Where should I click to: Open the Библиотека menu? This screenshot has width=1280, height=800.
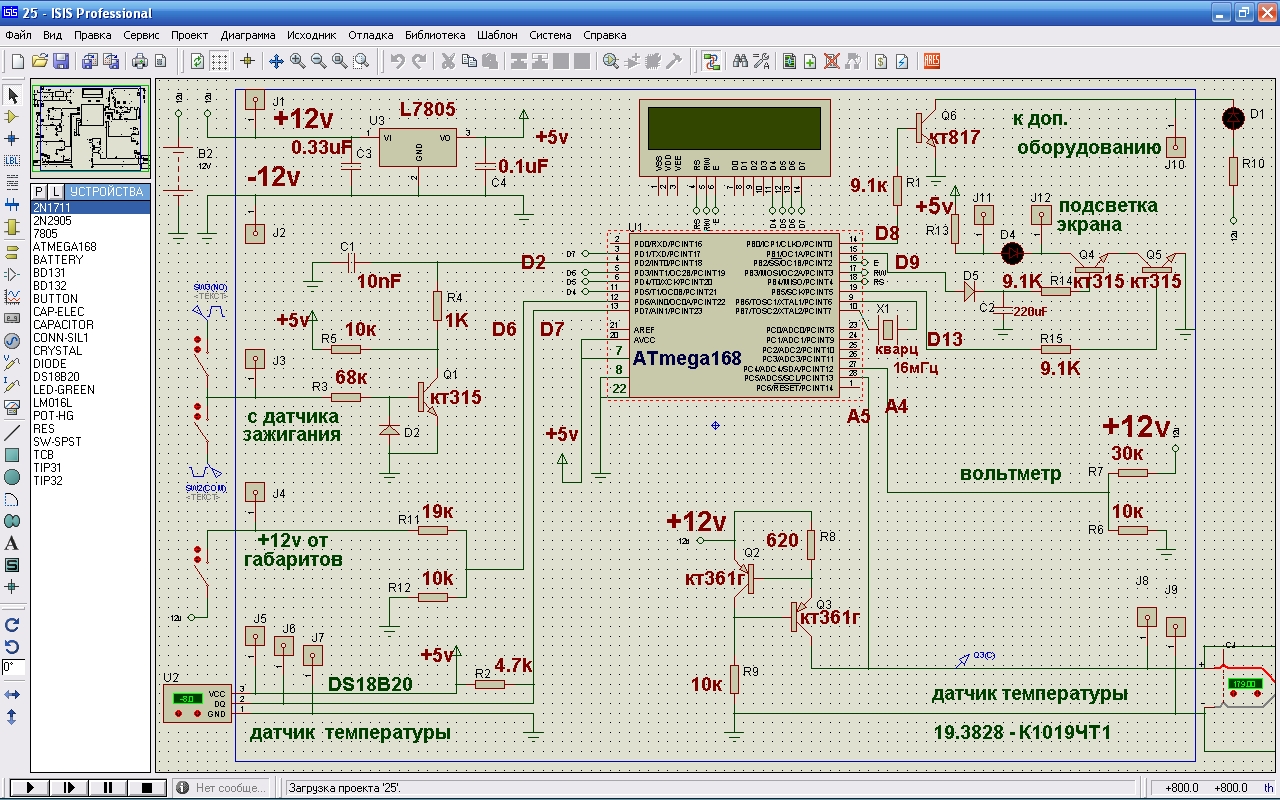coord(435,35)
